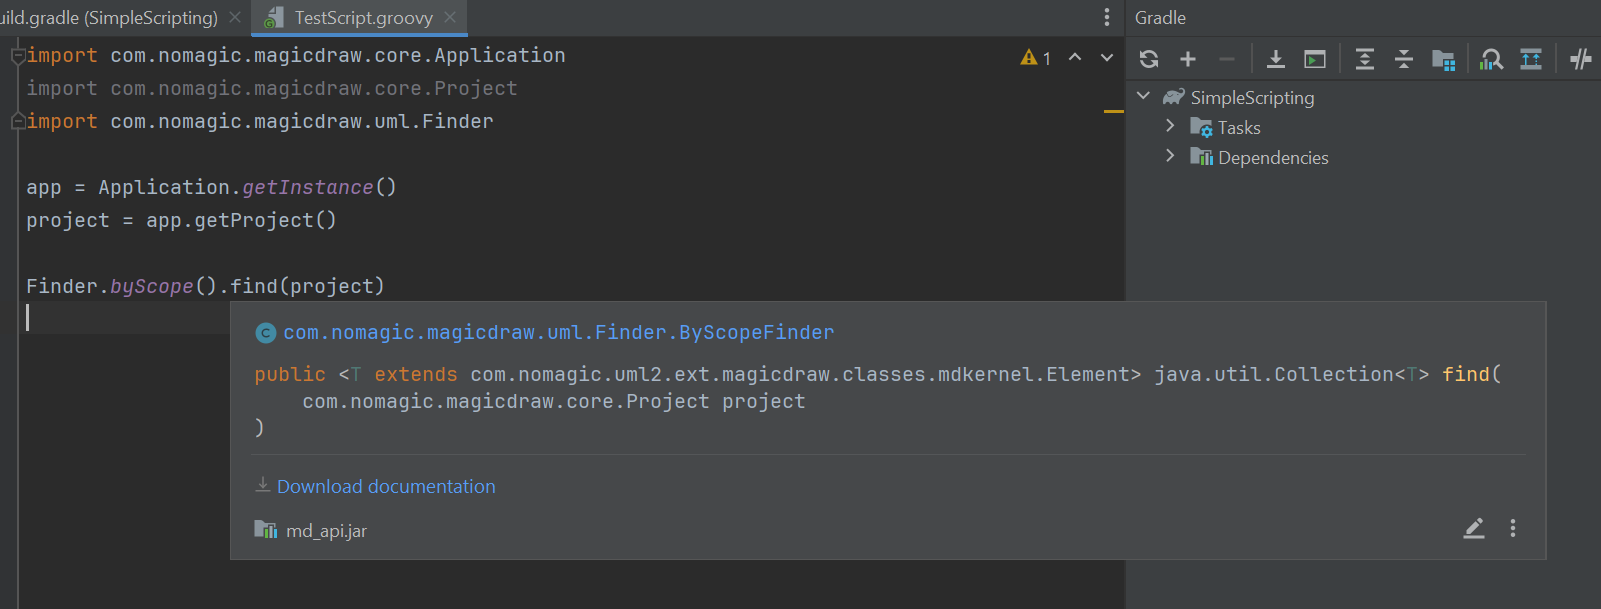Viewport: 1601px width, 609px height.
Task: Collapse all nodes in the Gradle tree
Action: [x=1404, y=58]
